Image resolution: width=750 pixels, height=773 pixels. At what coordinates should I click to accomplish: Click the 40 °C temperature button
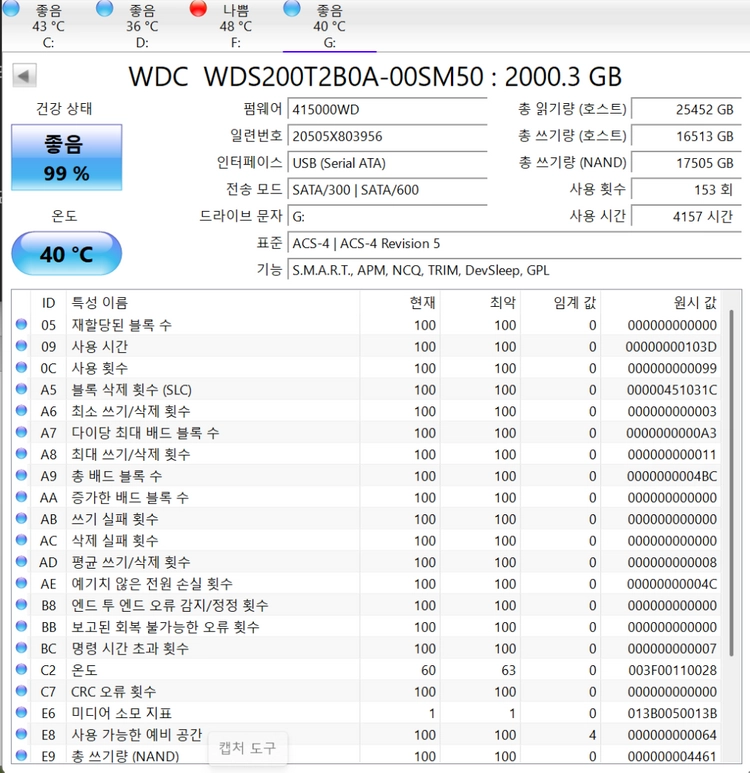(67, 254)
